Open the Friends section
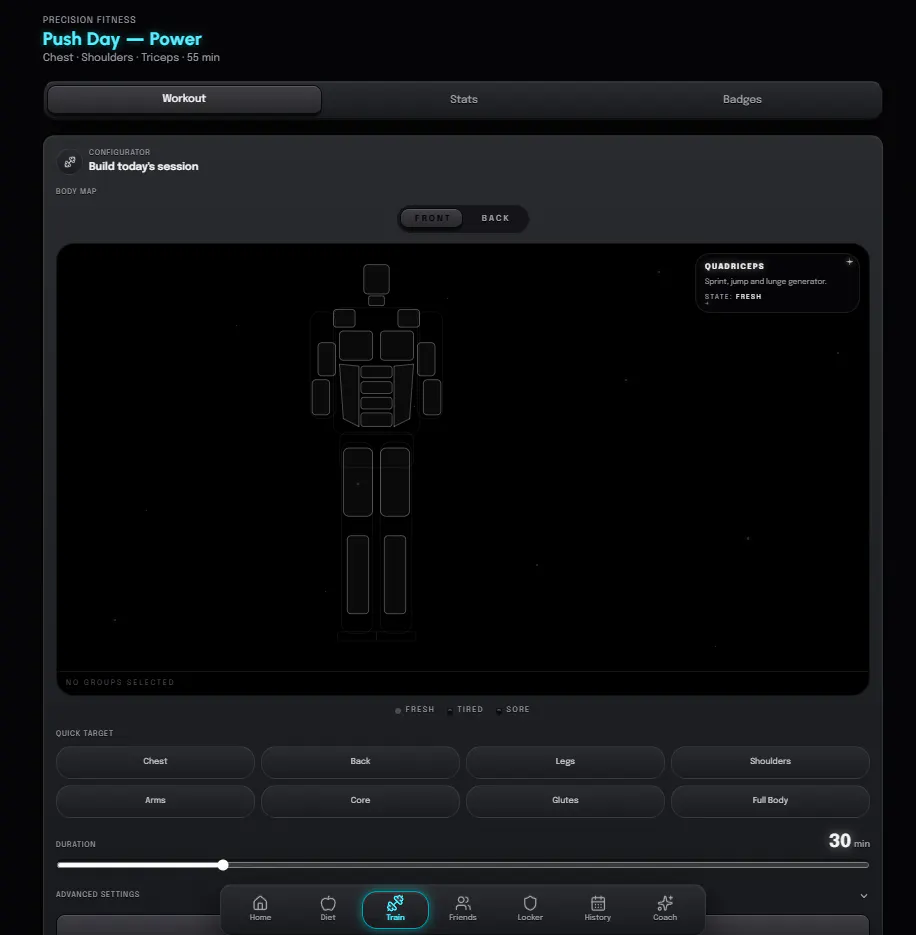Image resolution: width=916 pixels, height=935 pixels. [462, 909]
